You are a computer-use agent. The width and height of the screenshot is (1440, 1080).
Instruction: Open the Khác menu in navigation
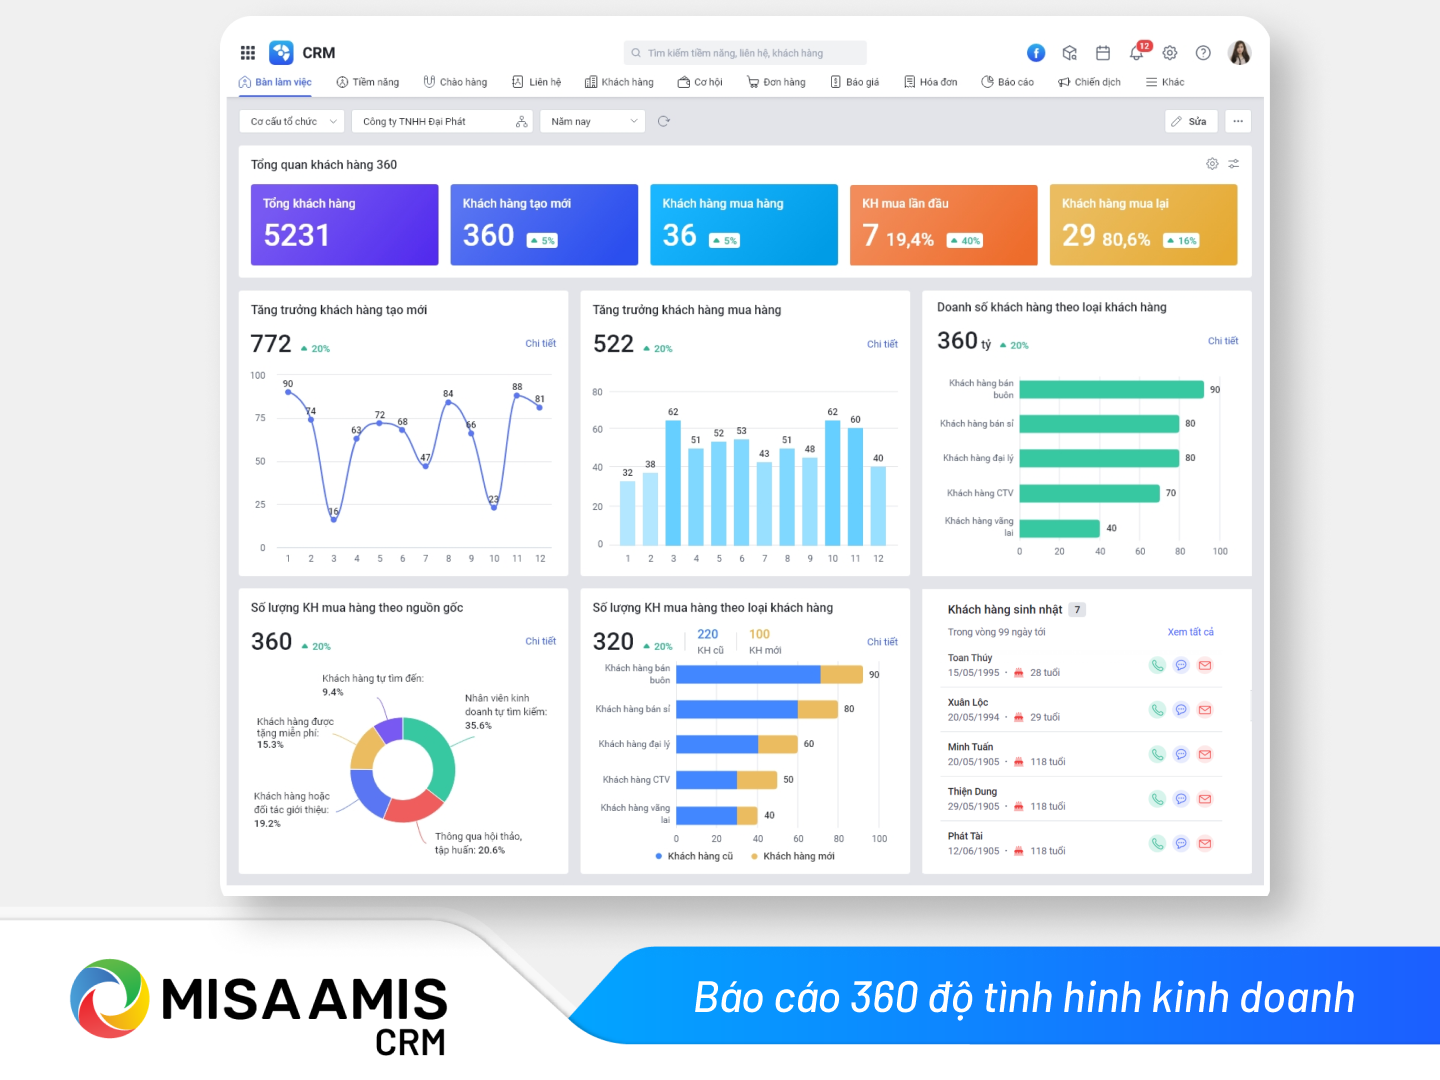(x=1165, y=82)
